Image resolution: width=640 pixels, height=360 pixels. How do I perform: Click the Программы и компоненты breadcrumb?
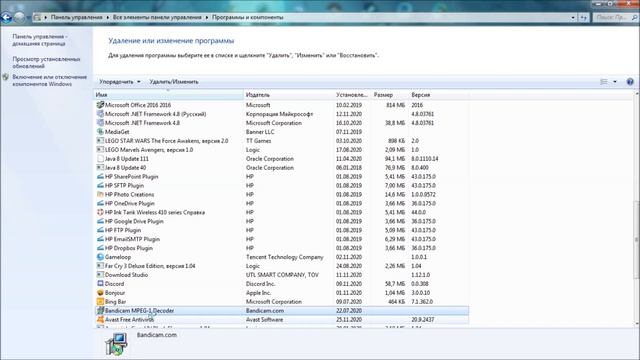click(247, 18)
